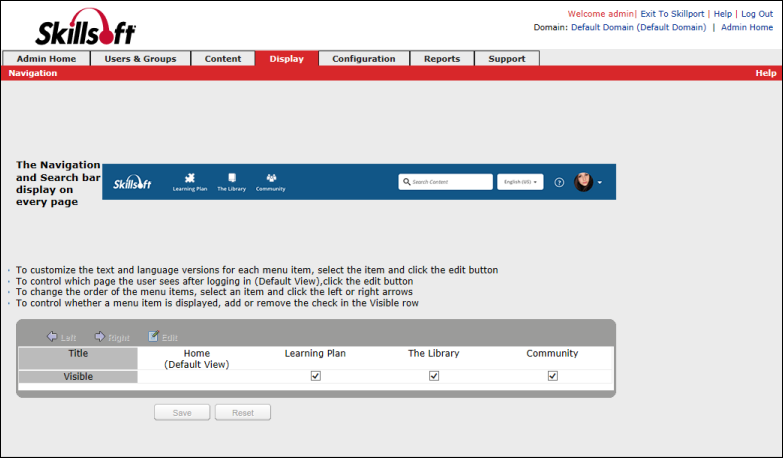This screenshot has height=458, width=783.
Task: Click the Admin Home link in header
Action: click(x=747, y=27)
